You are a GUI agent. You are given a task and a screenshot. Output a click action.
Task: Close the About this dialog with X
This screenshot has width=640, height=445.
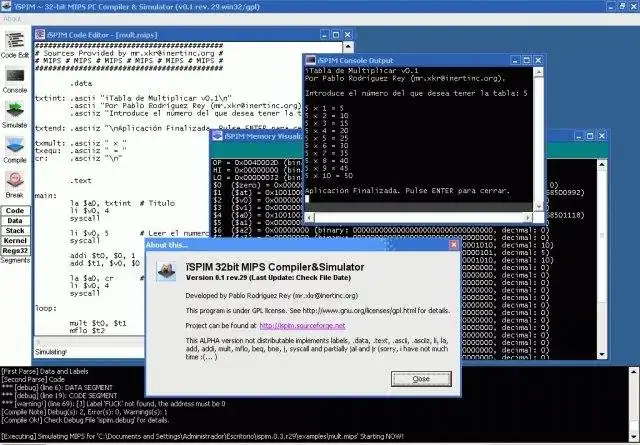click(453, 245)
